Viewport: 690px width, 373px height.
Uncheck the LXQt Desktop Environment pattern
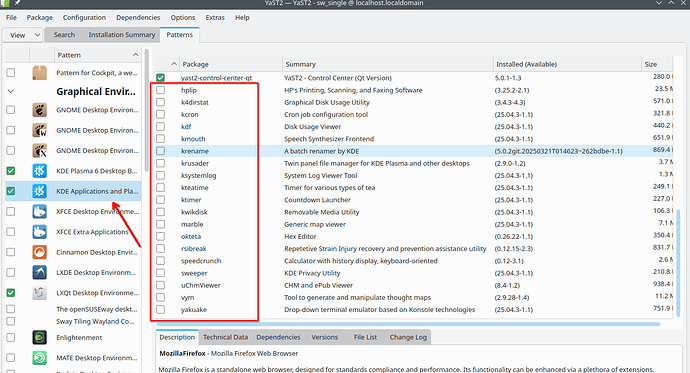(x=11, y=293)
